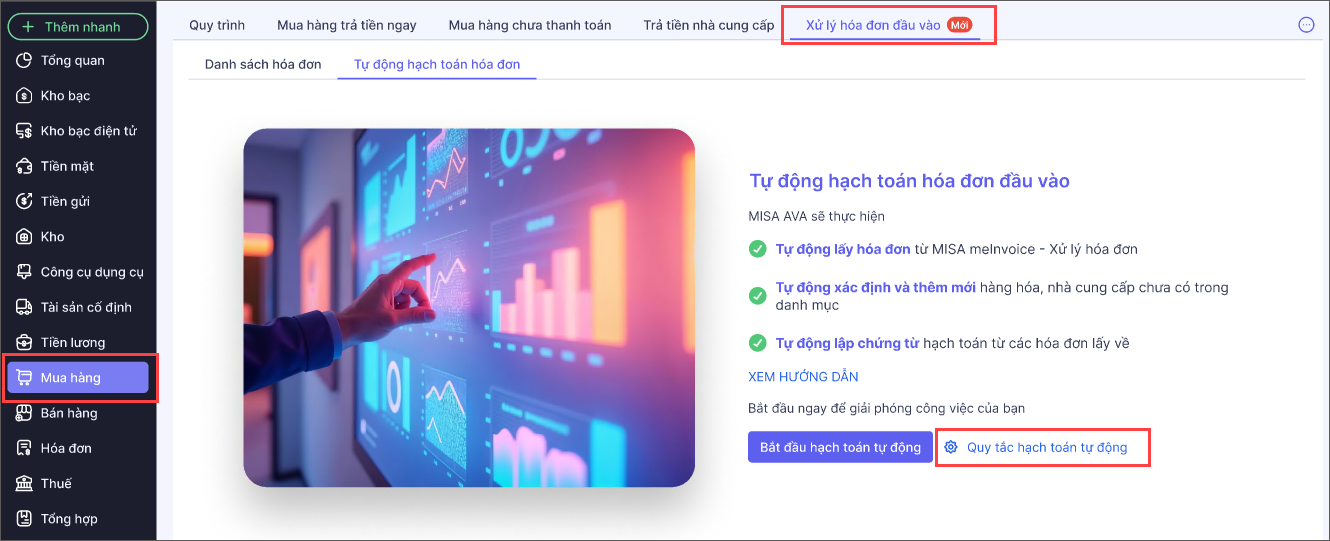The width and height of the screenshot is (1330, 541).
Task: Select Tự động hạch toán hóa đơn subtab
Action: (437, 64)
